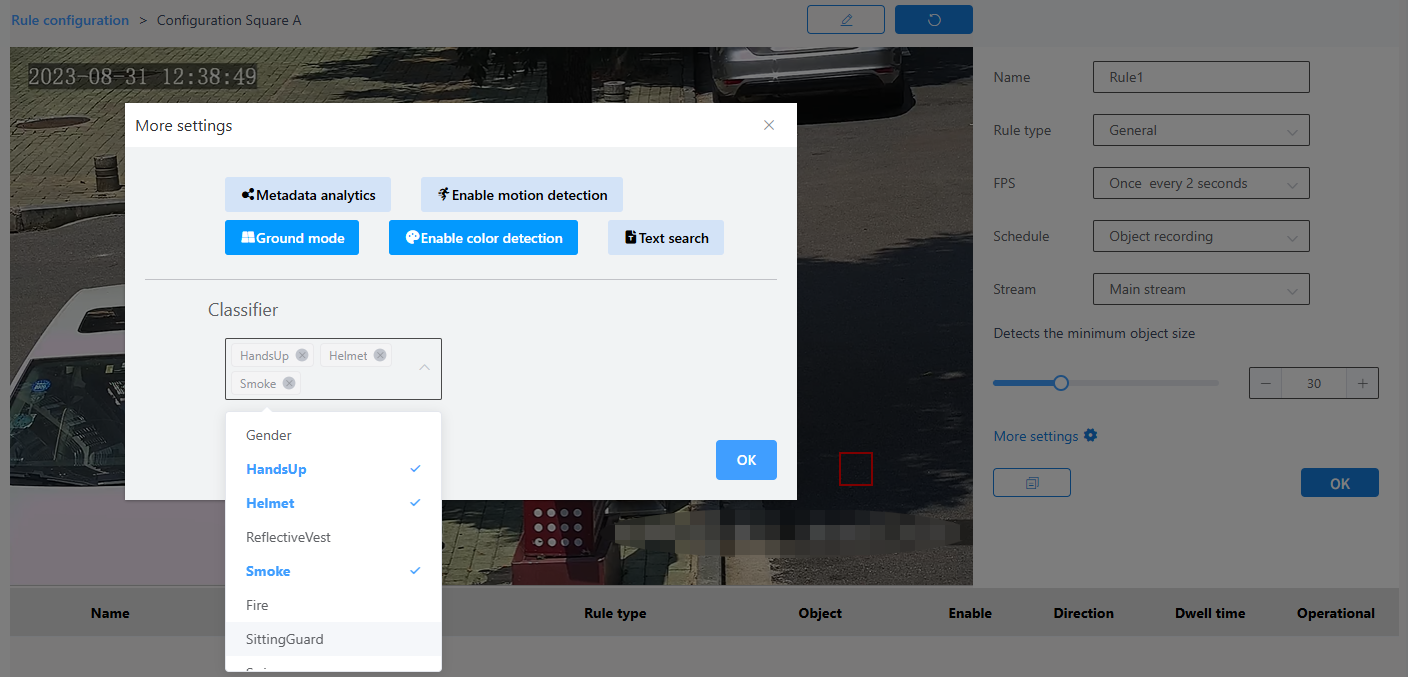The height and width of the screenshot is (677, 1408).
Task: Toggle Ground mode button
Action: click(292, 238)
